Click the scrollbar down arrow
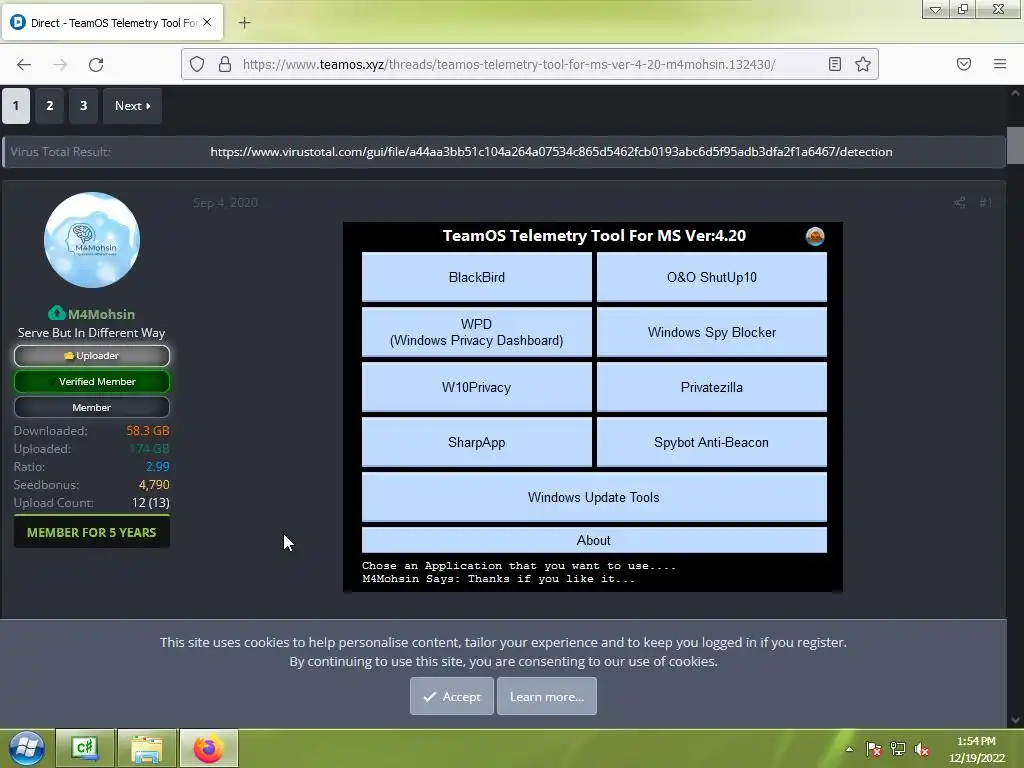Image resolution: width=1024 pixels, height=768 pixels. [1015, 720]
